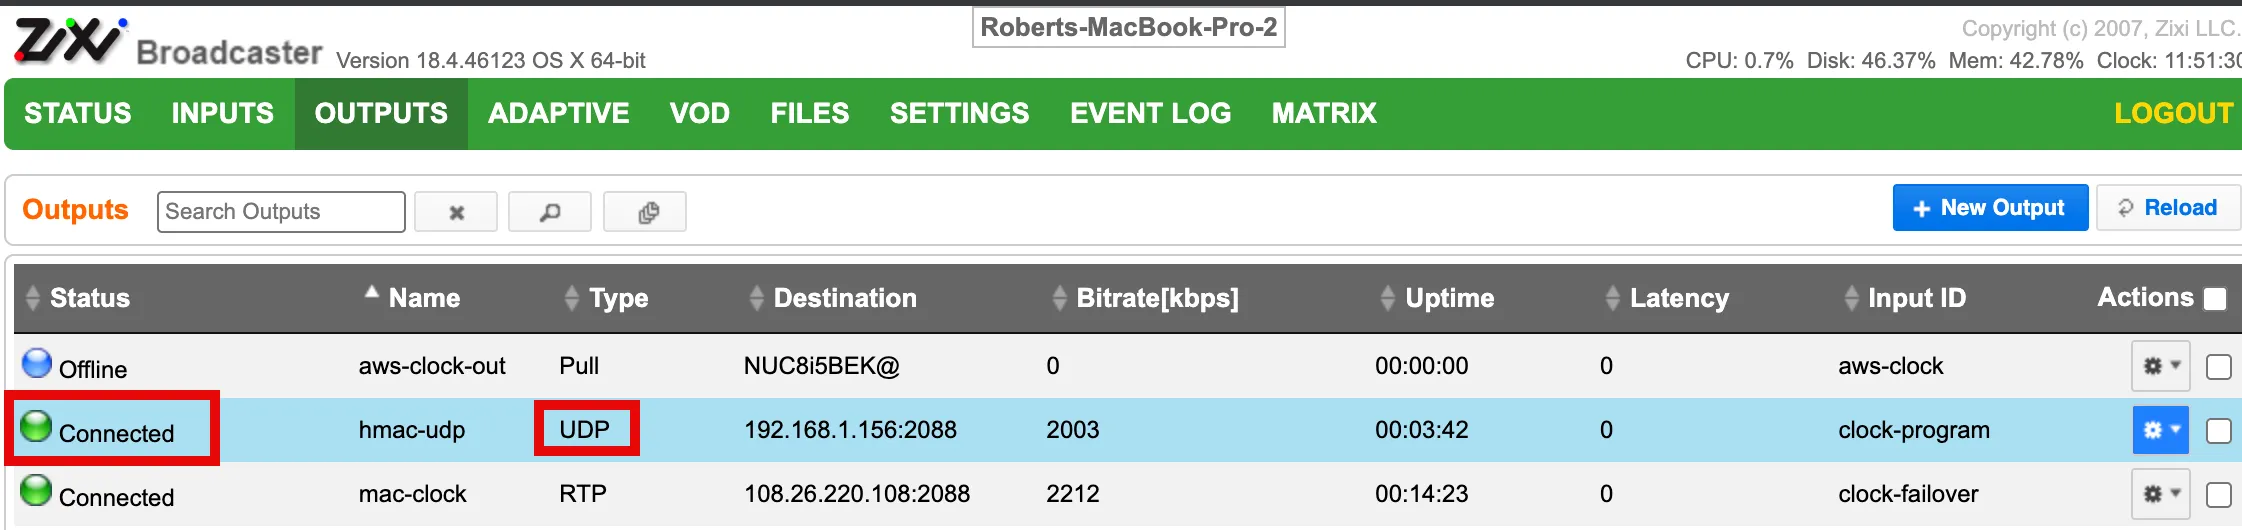Viewport: 2242px width, 530px height.
Task: Click the Reload button
Action: [x=2167, y=208]
